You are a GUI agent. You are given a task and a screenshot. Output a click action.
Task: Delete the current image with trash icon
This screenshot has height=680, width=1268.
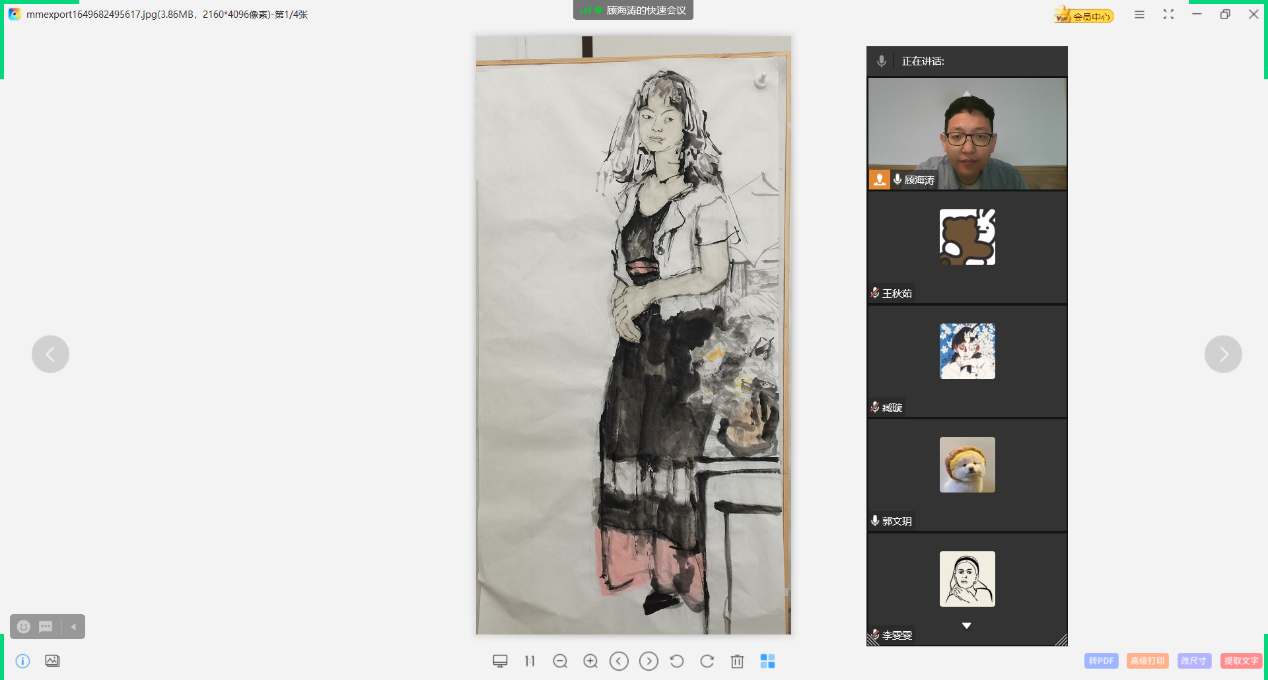coord(737,661)
